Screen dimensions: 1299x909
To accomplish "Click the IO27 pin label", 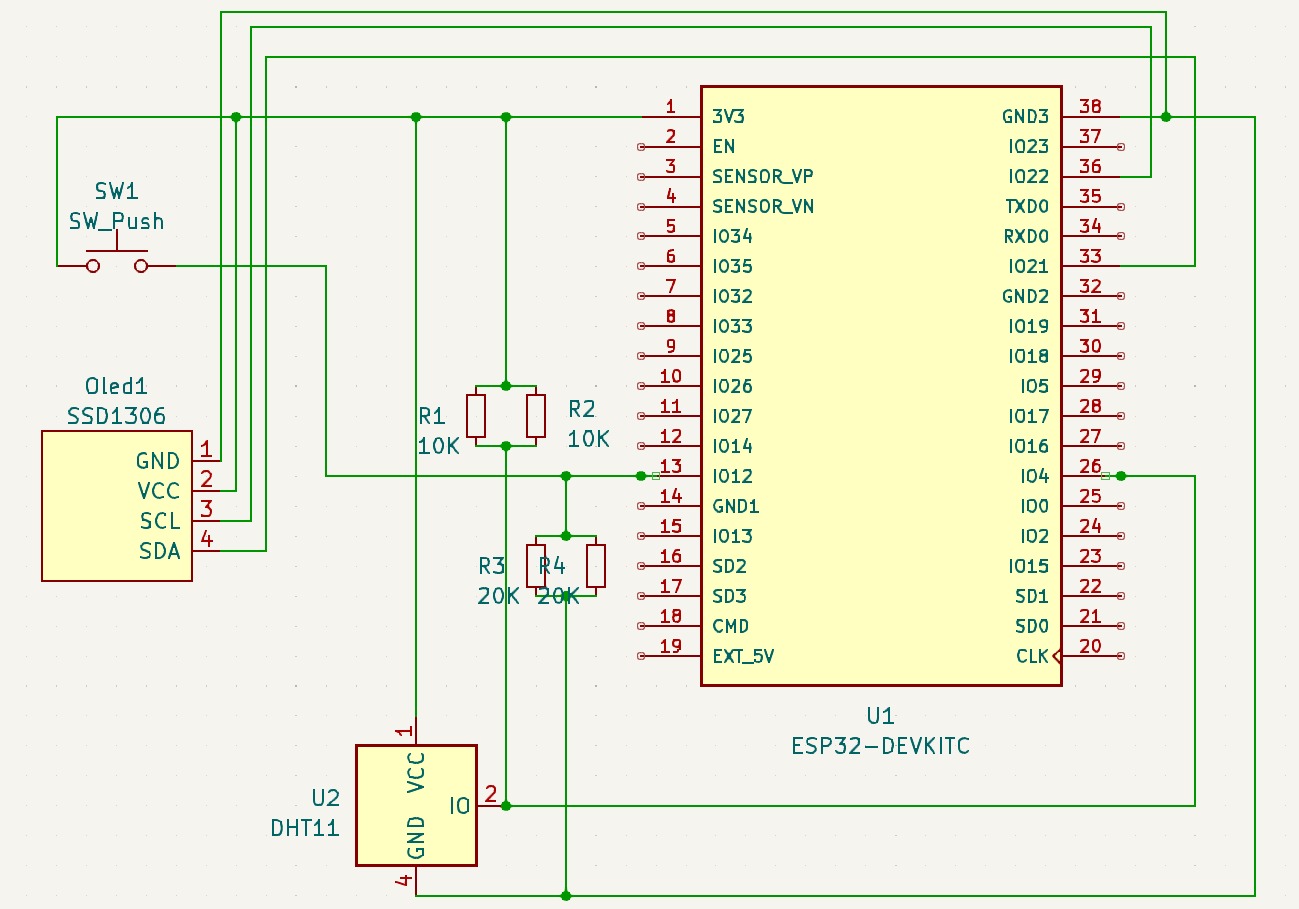I will (x=732, y=416).
